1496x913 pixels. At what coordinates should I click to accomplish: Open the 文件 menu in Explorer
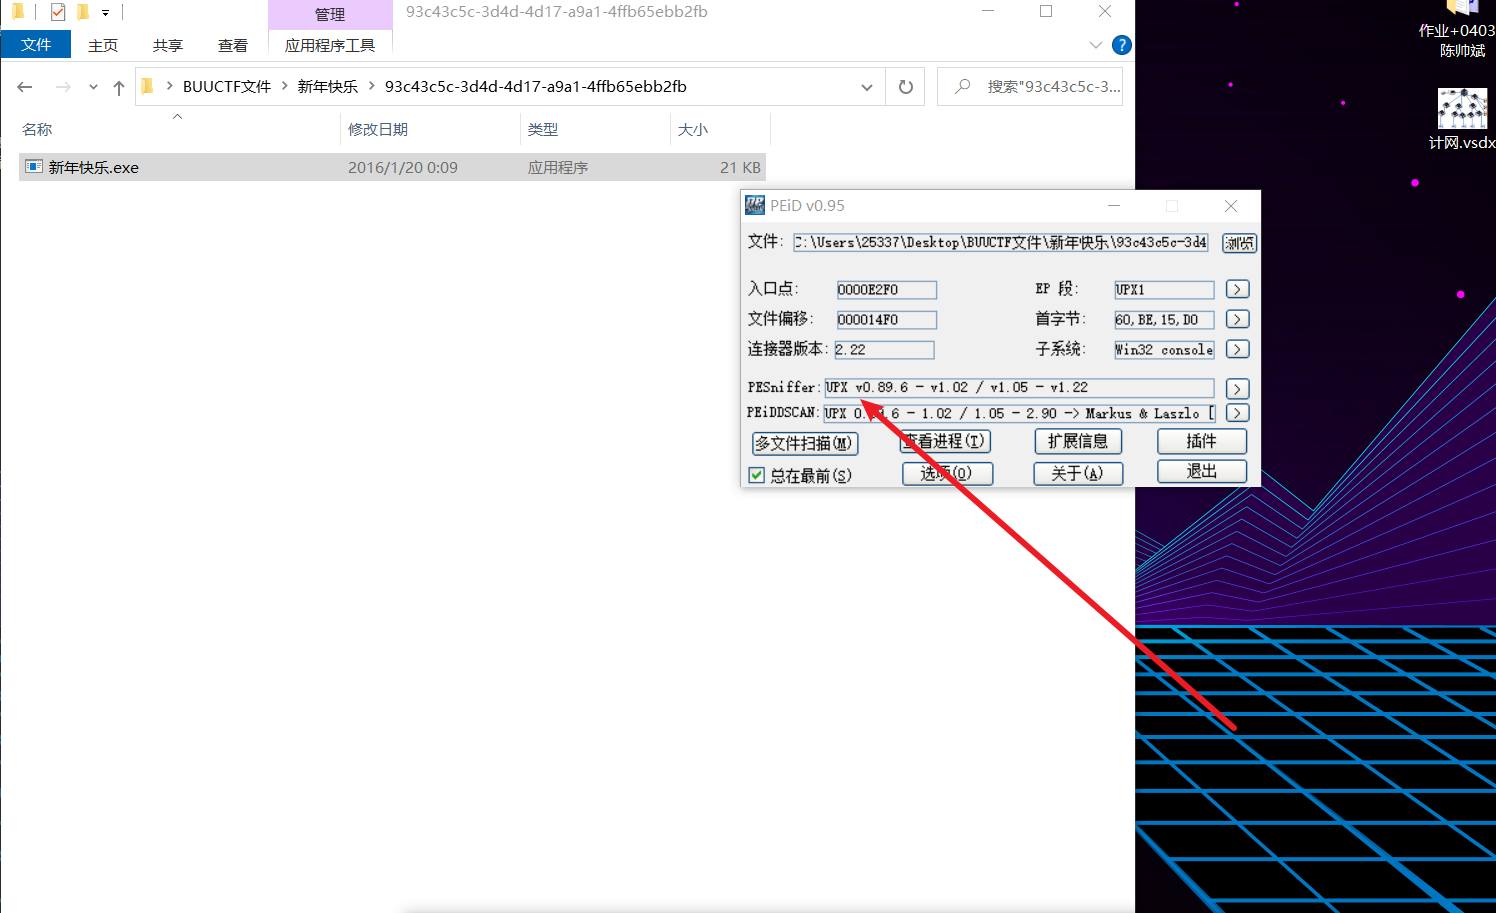pyautogui.click(x=36, y=45)
